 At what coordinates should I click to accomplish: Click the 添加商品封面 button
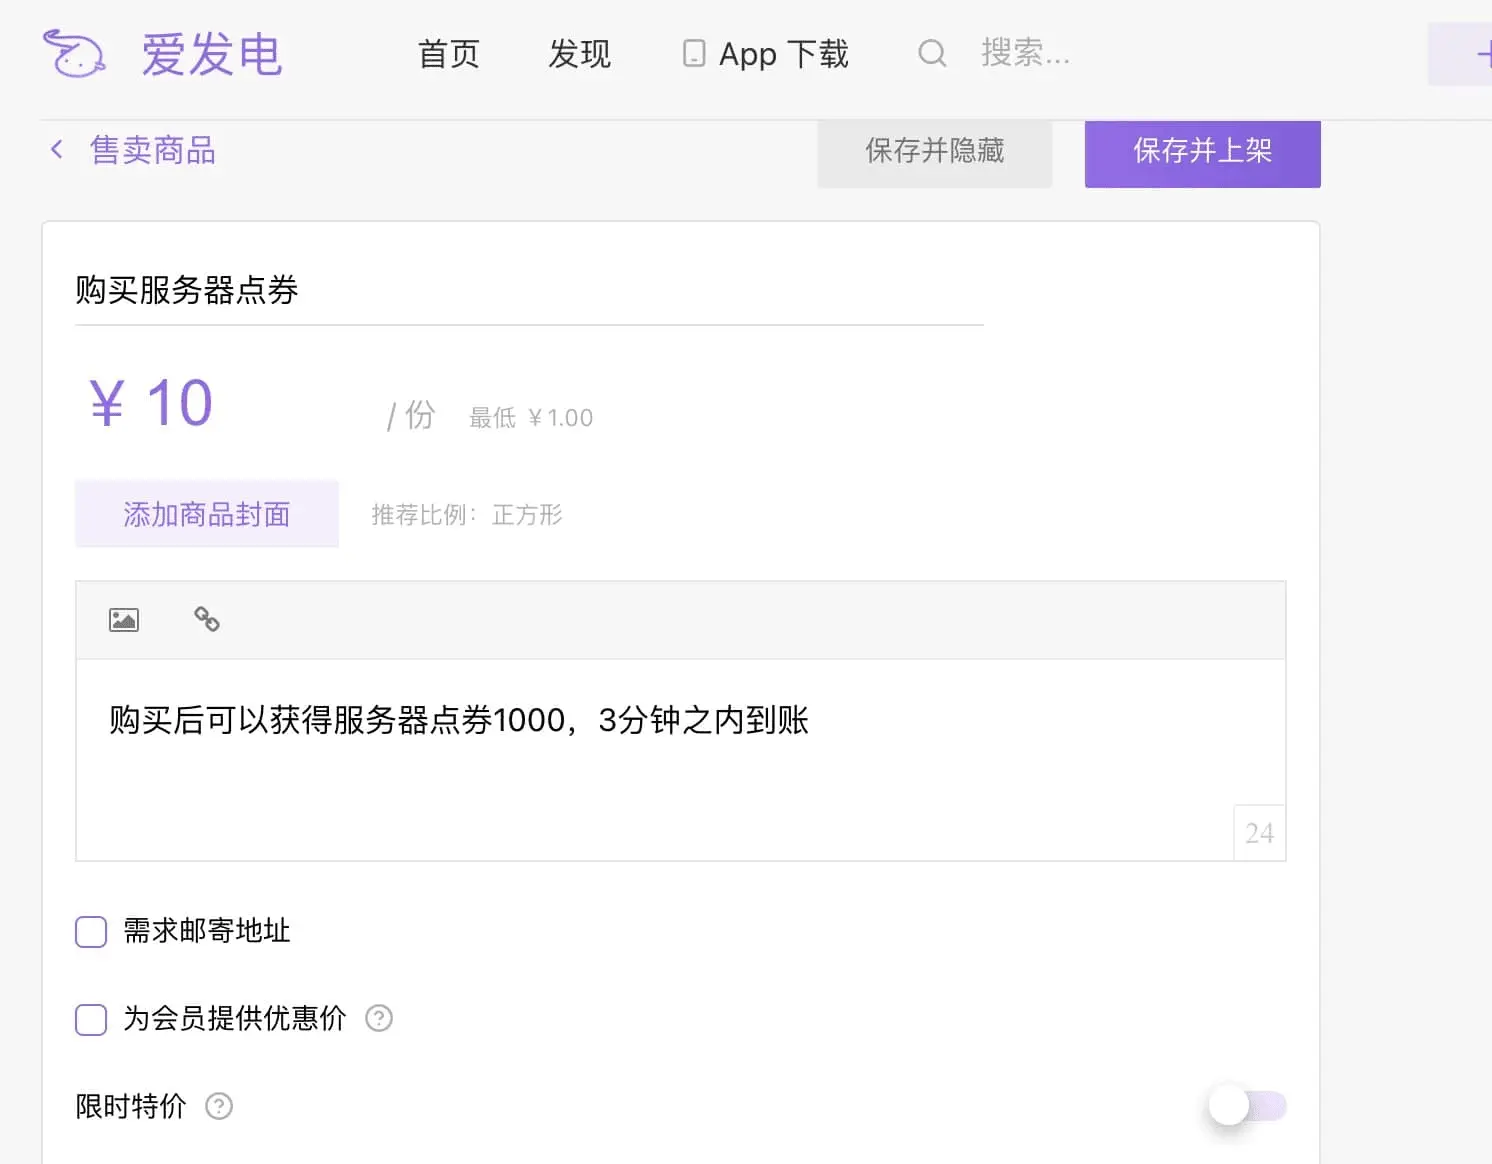[207, 514]
